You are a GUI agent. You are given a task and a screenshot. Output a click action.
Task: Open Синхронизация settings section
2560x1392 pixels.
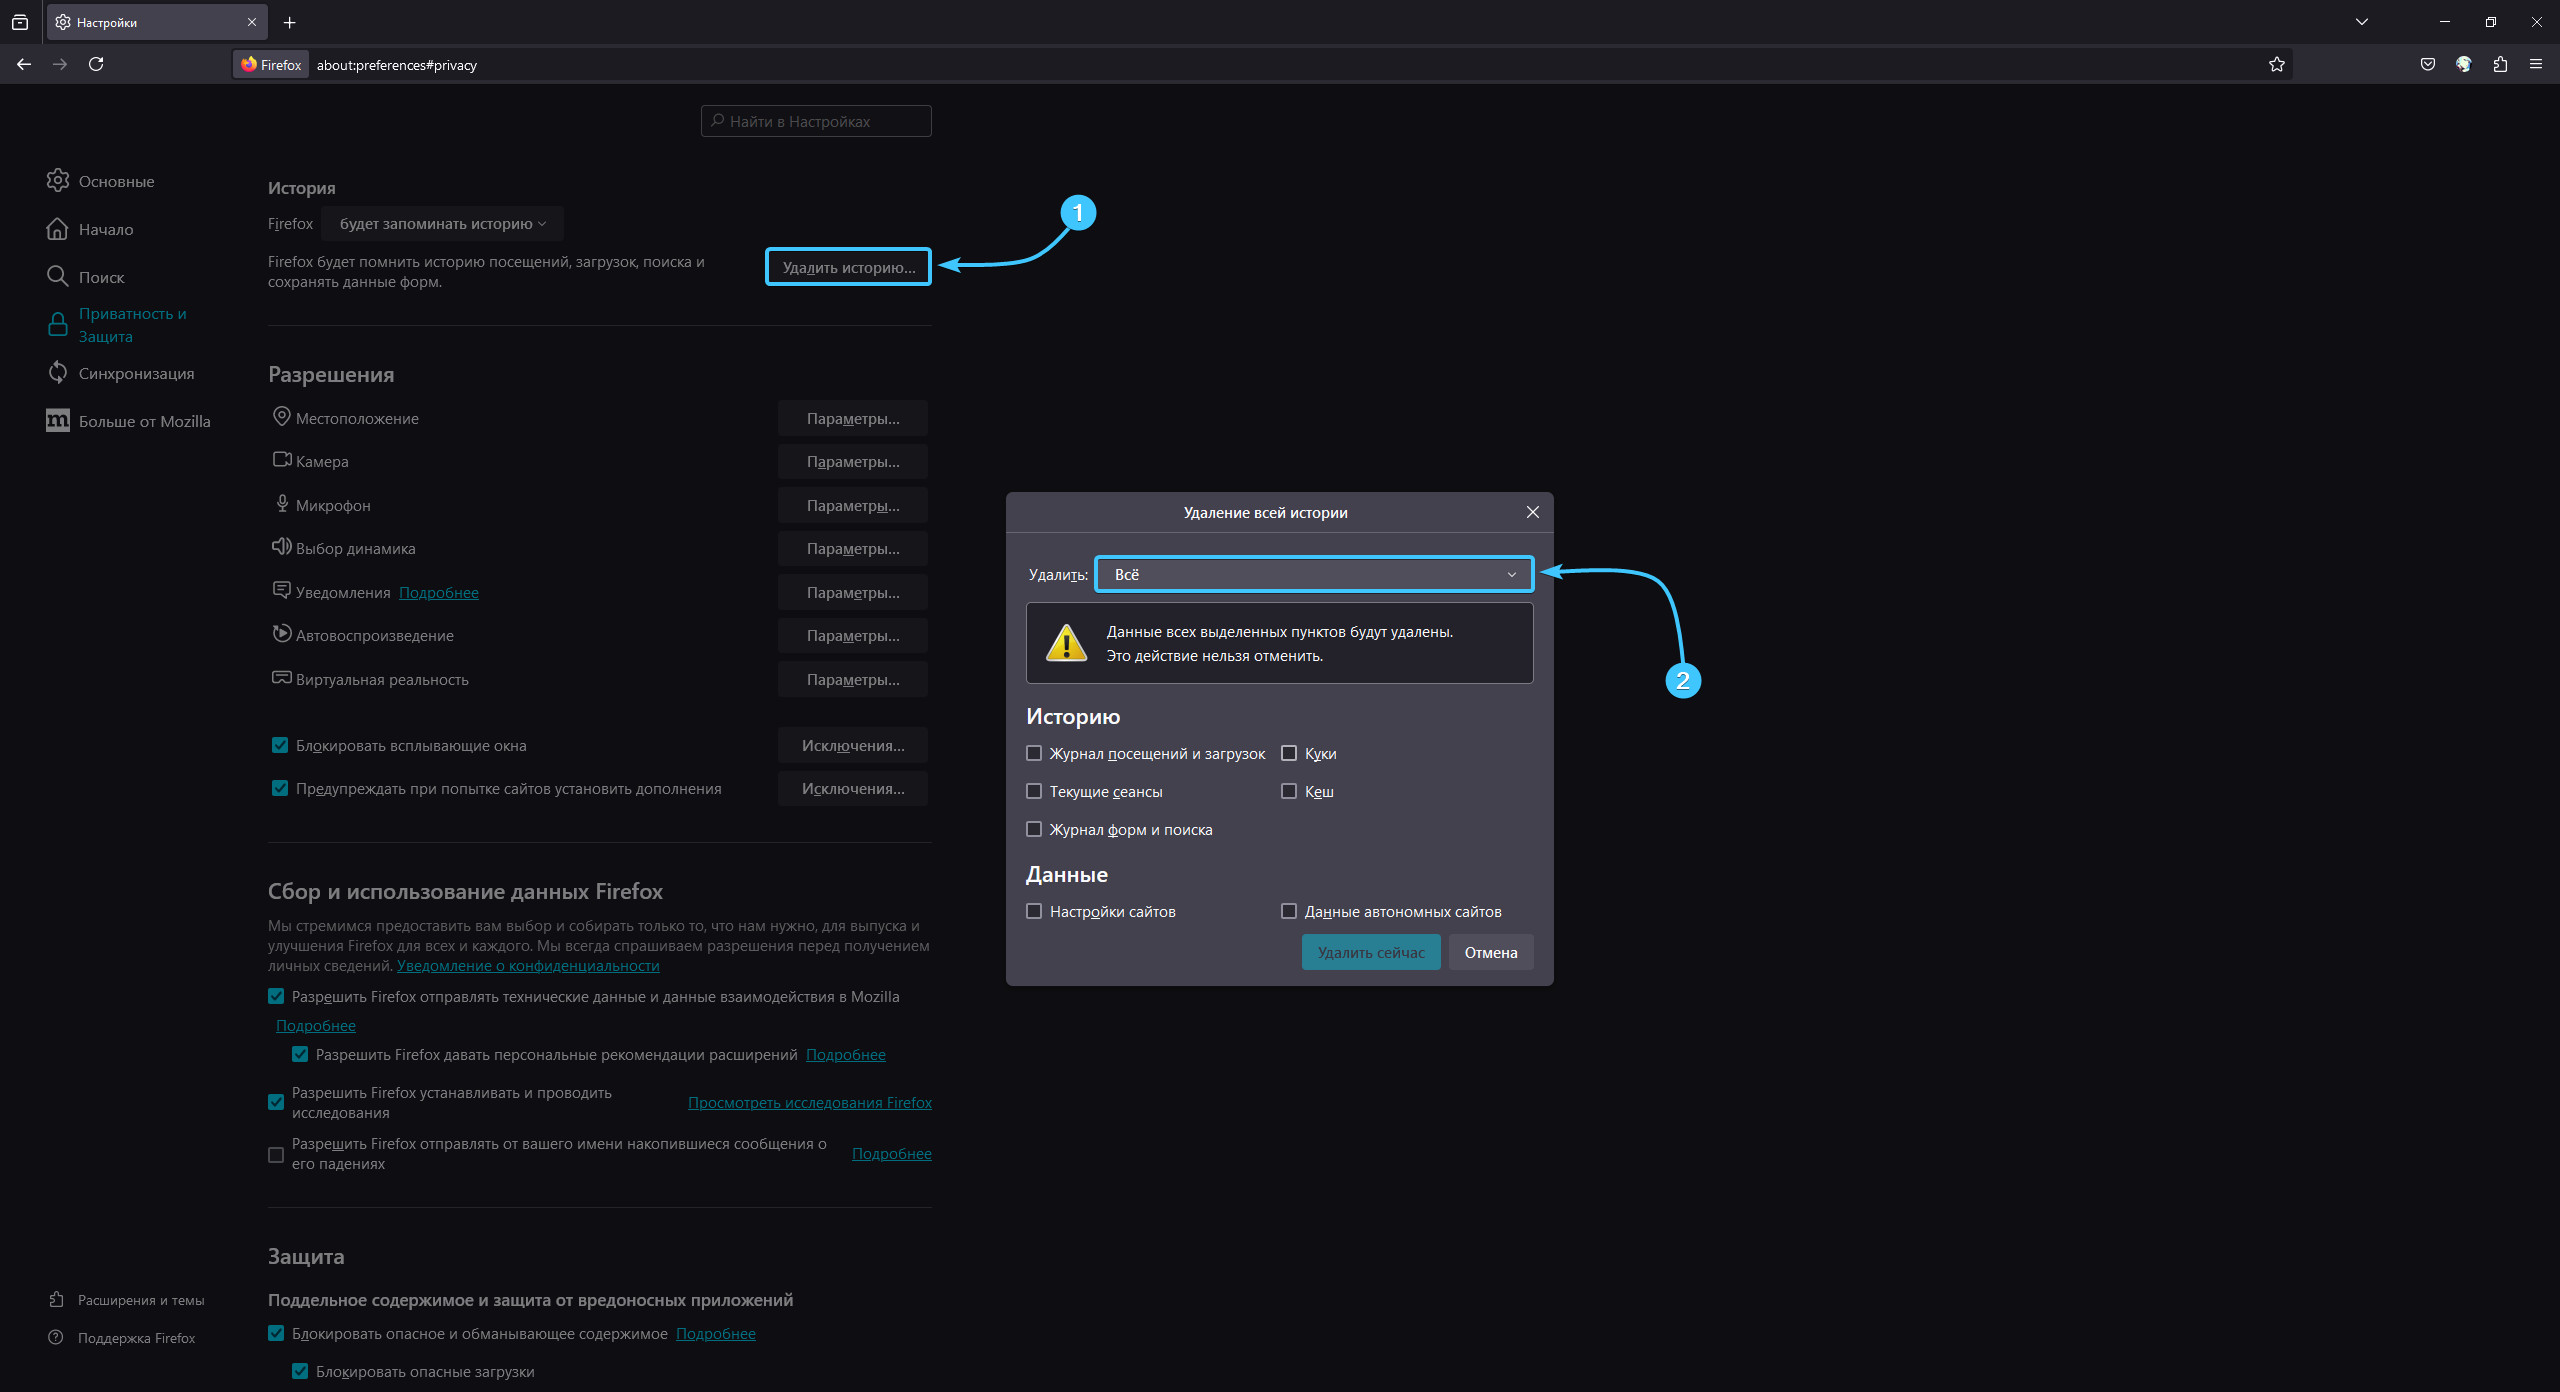[136, 373]
